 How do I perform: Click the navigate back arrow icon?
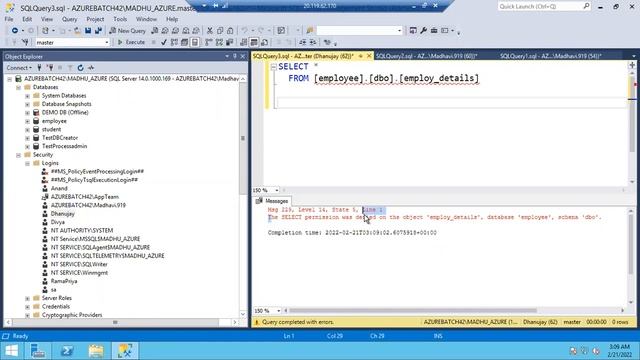(x=15, y=31)
